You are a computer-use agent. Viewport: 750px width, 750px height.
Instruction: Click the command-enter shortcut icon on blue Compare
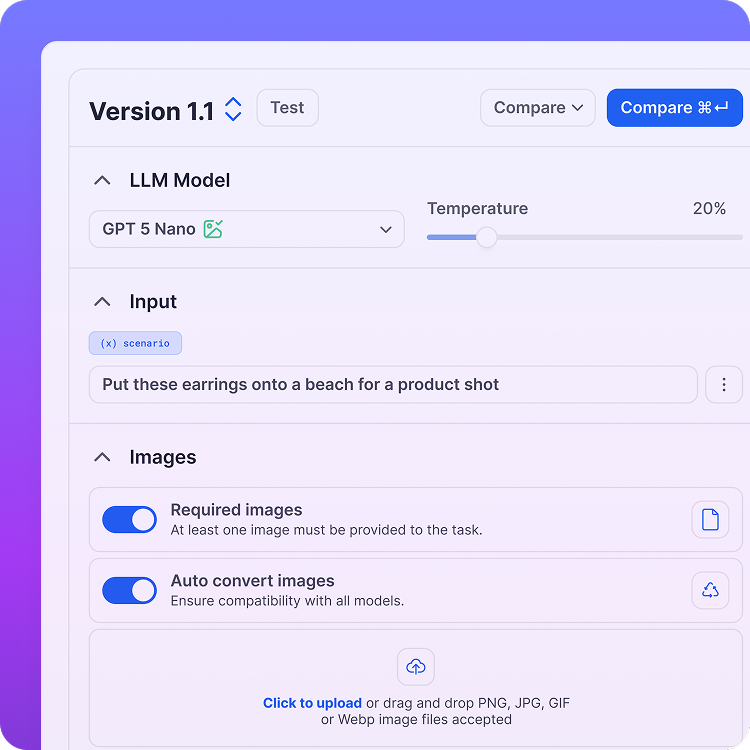click(x=713, y=108)
